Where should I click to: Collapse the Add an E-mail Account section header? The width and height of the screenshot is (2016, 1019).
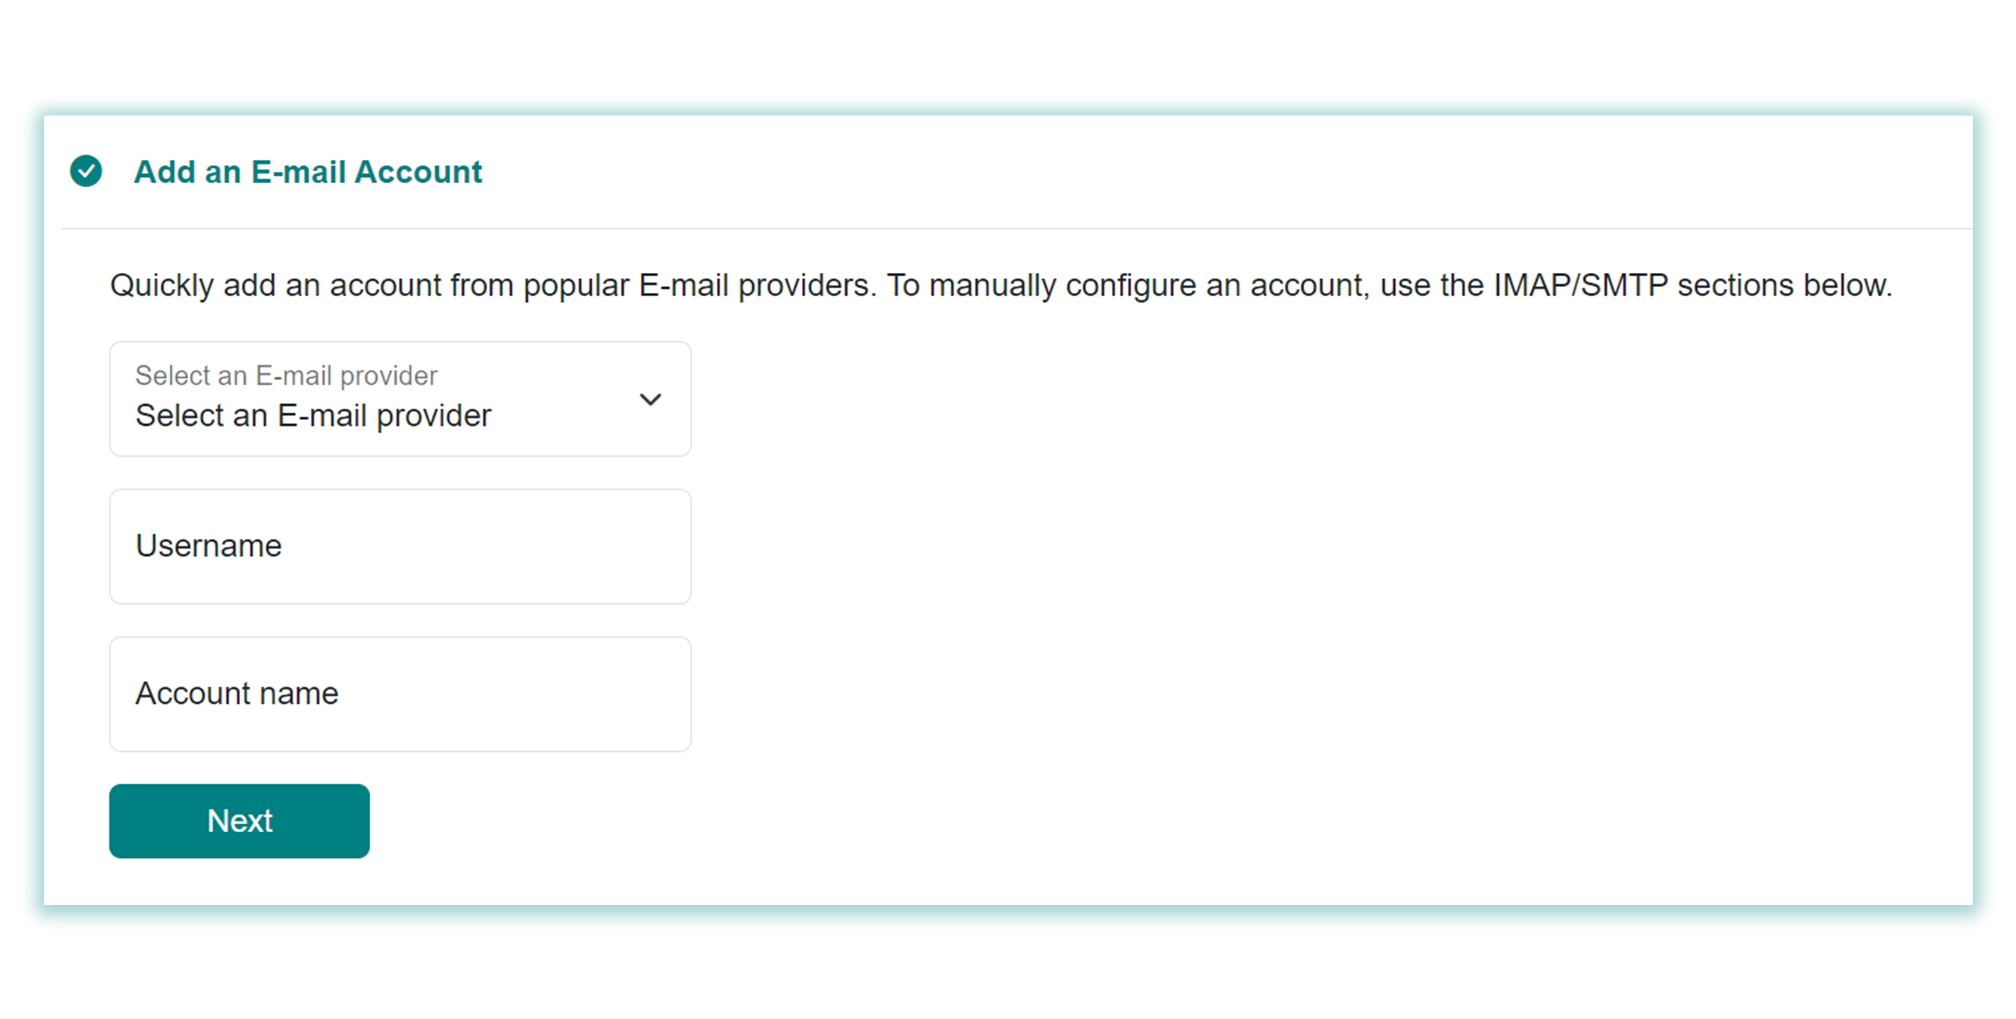(1008, 172)
